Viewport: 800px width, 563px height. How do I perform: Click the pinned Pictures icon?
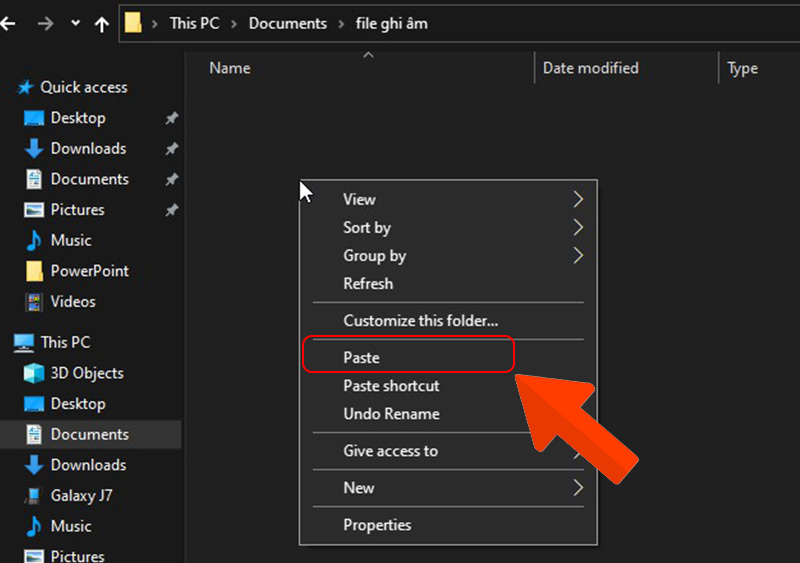(x=34, y=210)
